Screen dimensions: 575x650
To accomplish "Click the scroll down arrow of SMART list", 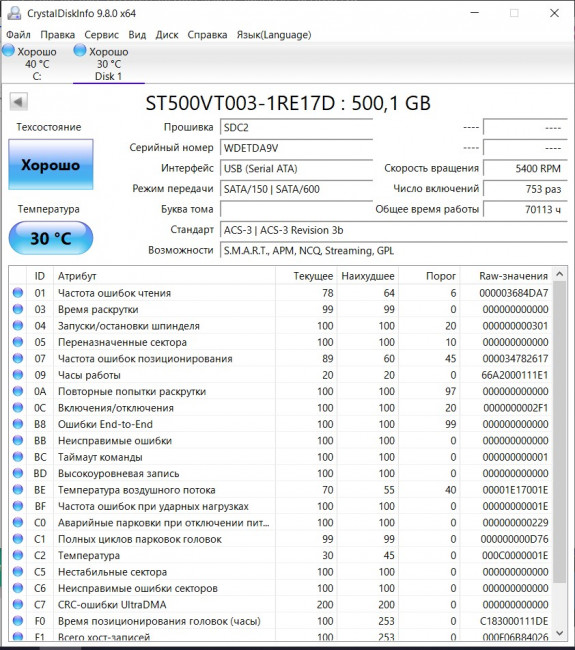I will pyautogui.click(x=560, y=633).
